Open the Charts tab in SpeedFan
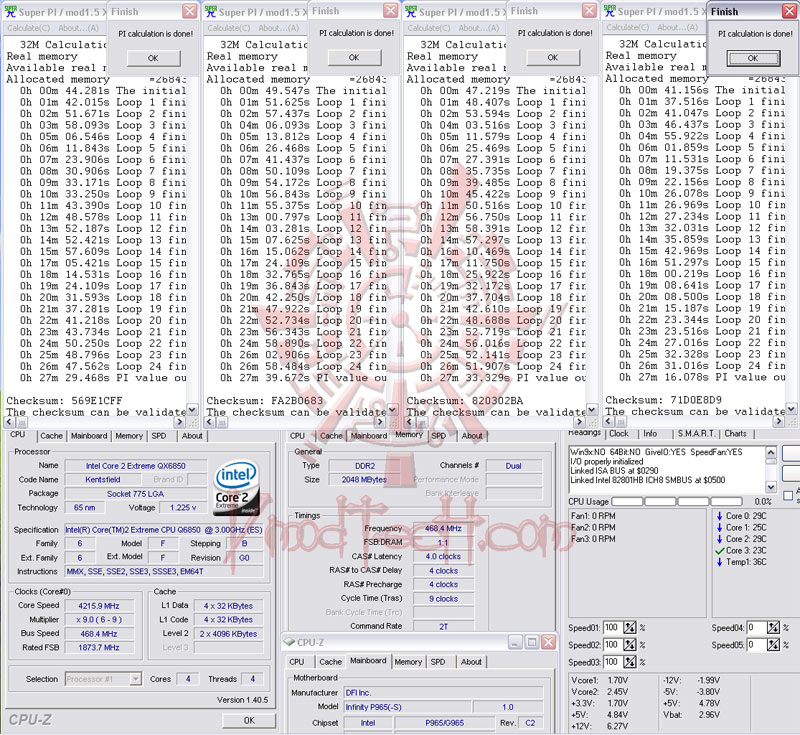Viewport: 800px width, 735px height. [x=735, y=434]
